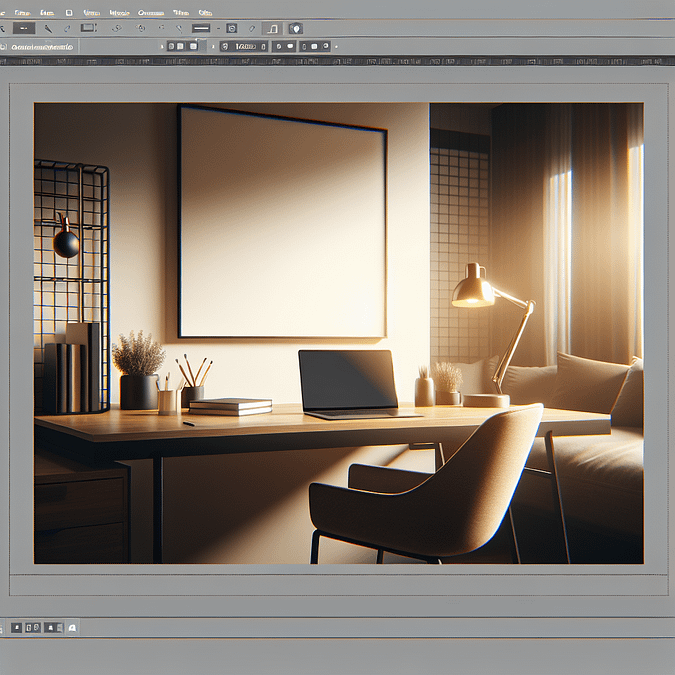This screenshot has height=675, width=675.
Task: Click the blank picture frame on the canvas
Action: (x=282, y=221)
